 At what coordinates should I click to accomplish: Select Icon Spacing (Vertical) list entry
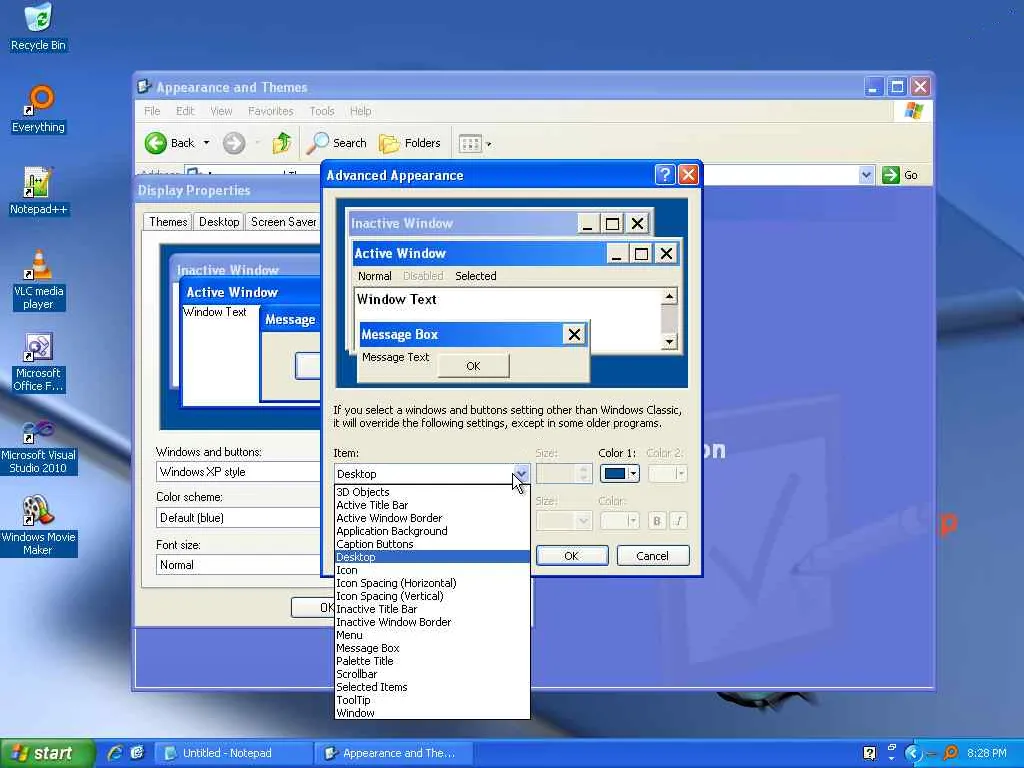tap(432, 596)
